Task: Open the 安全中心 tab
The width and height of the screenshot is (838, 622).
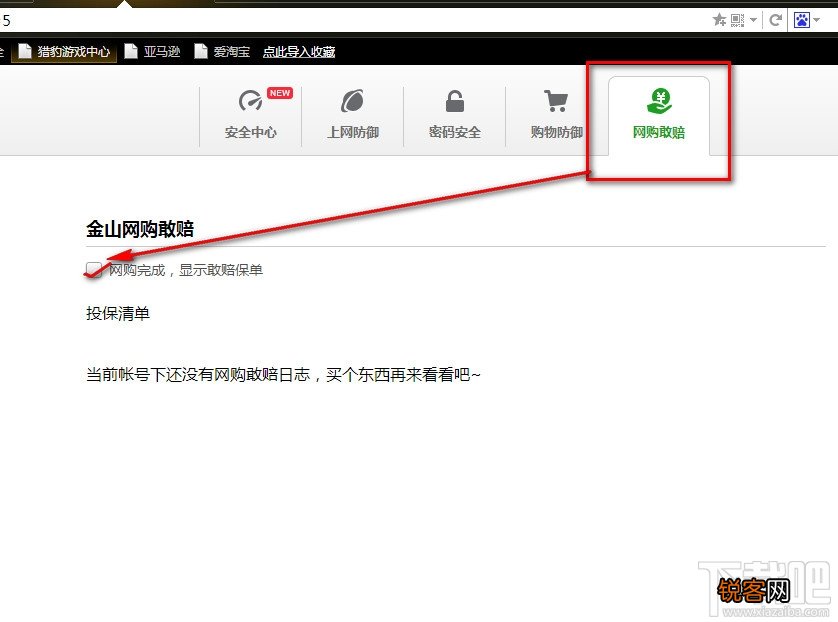Action: tap(251, 115)
